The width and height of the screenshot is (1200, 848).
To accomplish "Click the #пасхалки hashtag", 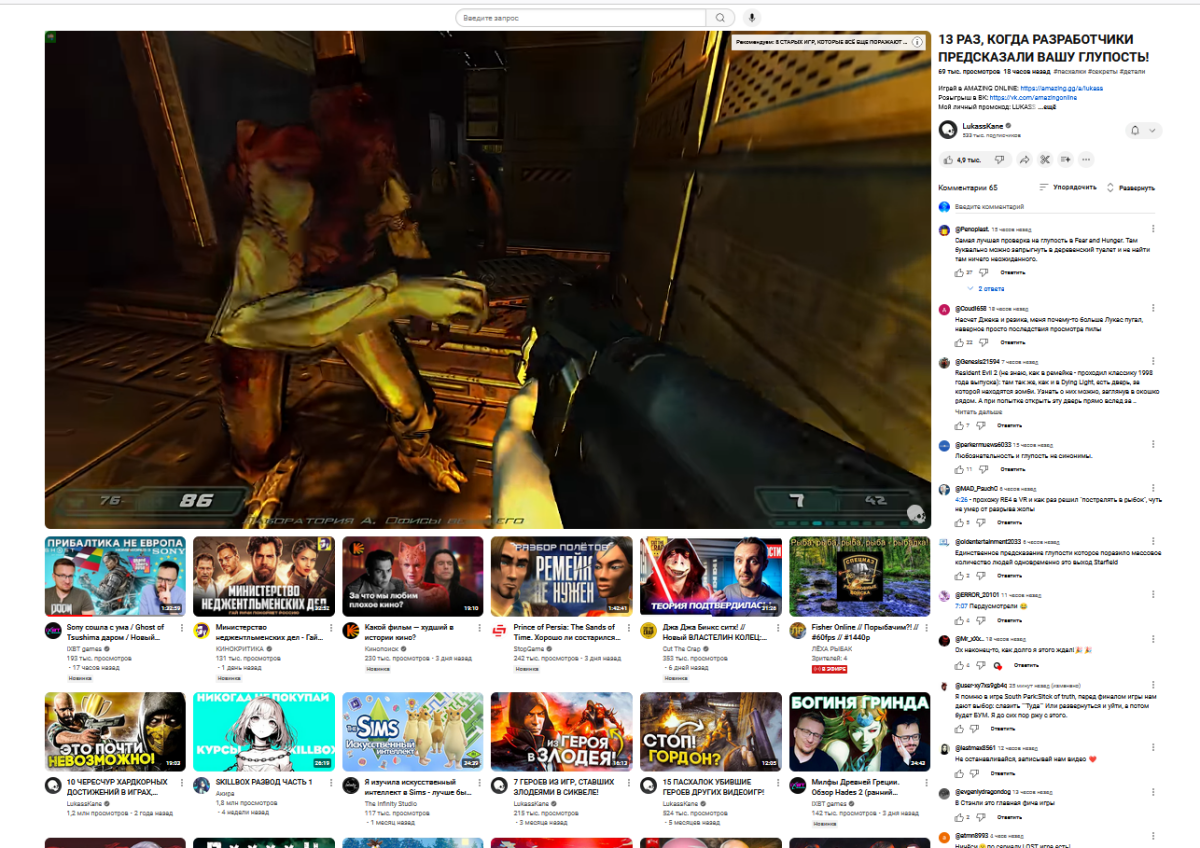I will [1068, 72].
